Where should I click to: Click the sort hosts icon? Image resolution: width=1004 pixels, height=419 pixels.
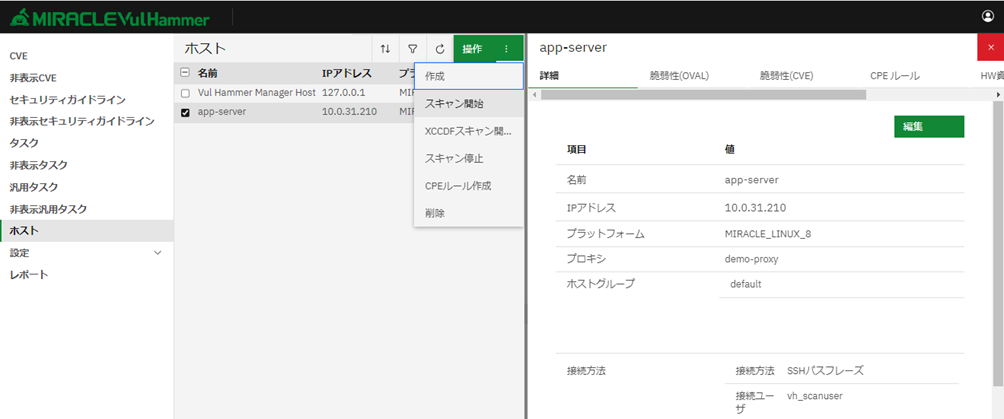tap(386, 49)
